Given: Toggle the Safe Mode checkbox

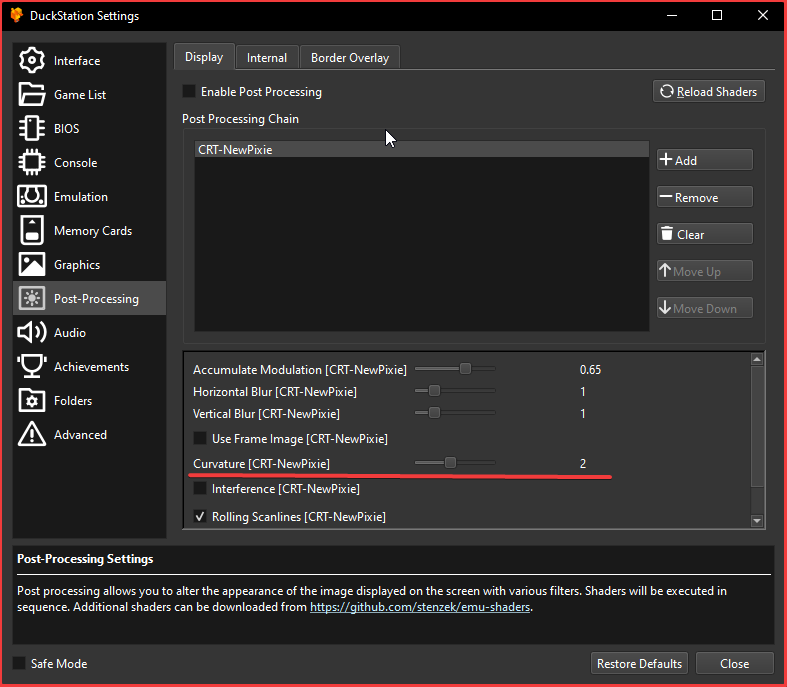Looking at the screenshot, I should point(19,663).
